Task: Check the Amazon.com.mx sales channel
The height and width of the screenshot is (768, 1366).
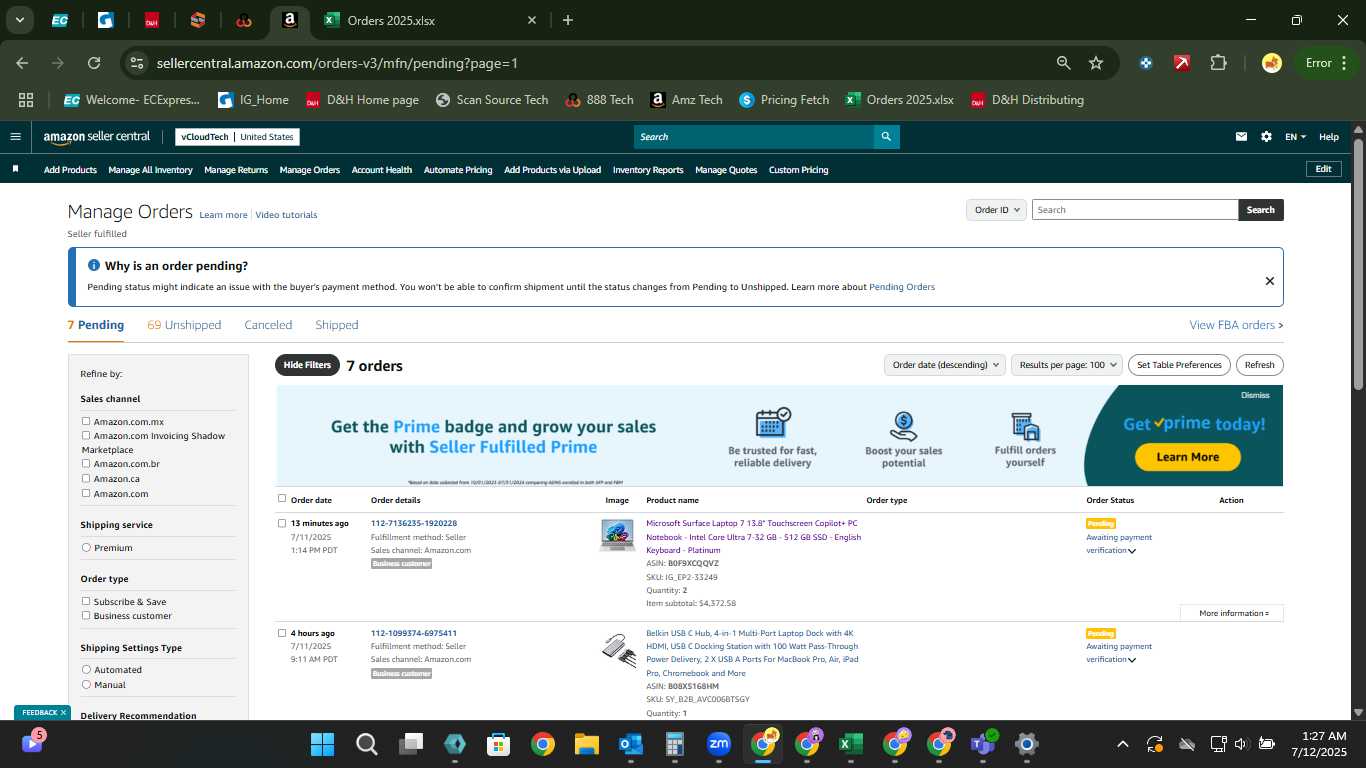Action: click(86, 422)
